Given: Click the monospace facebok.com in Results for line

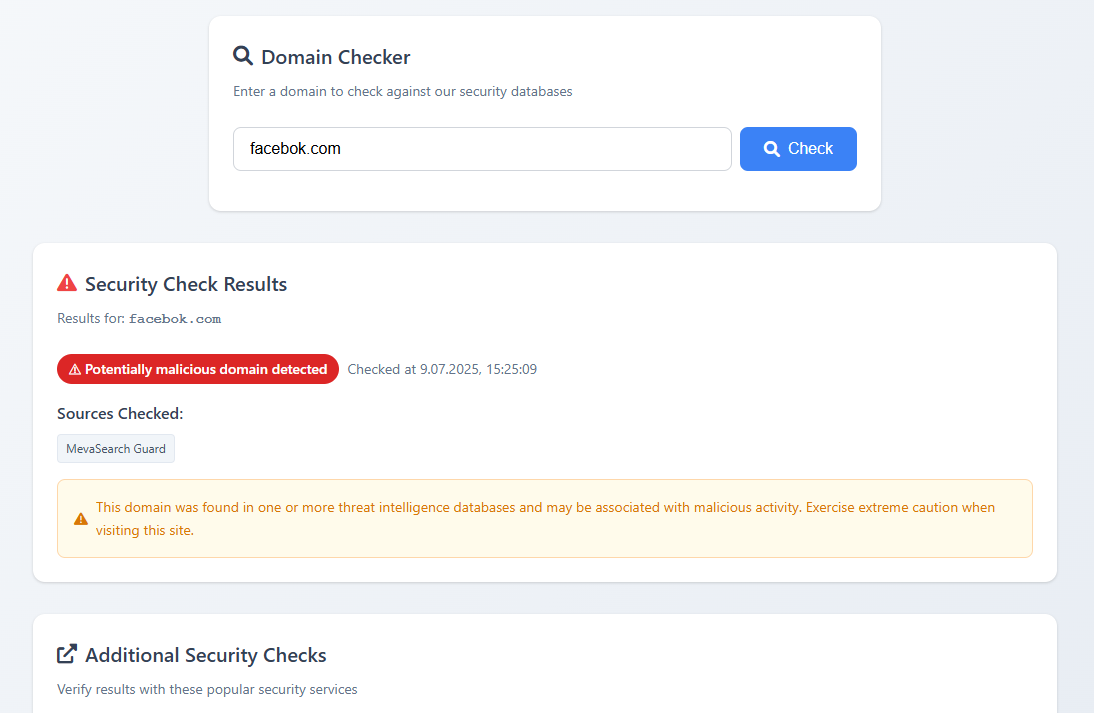Looking at the screenshot, I should tap(175, 319).
